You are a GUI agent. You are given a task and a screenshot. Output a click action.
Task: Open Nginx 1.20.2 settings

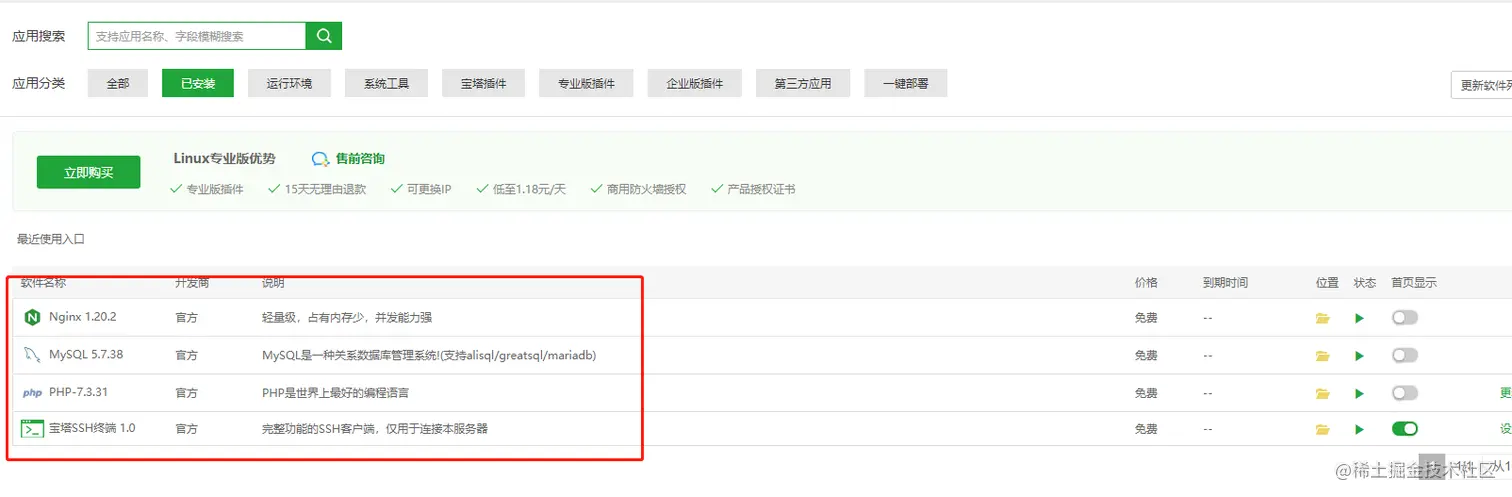[83, 317]
